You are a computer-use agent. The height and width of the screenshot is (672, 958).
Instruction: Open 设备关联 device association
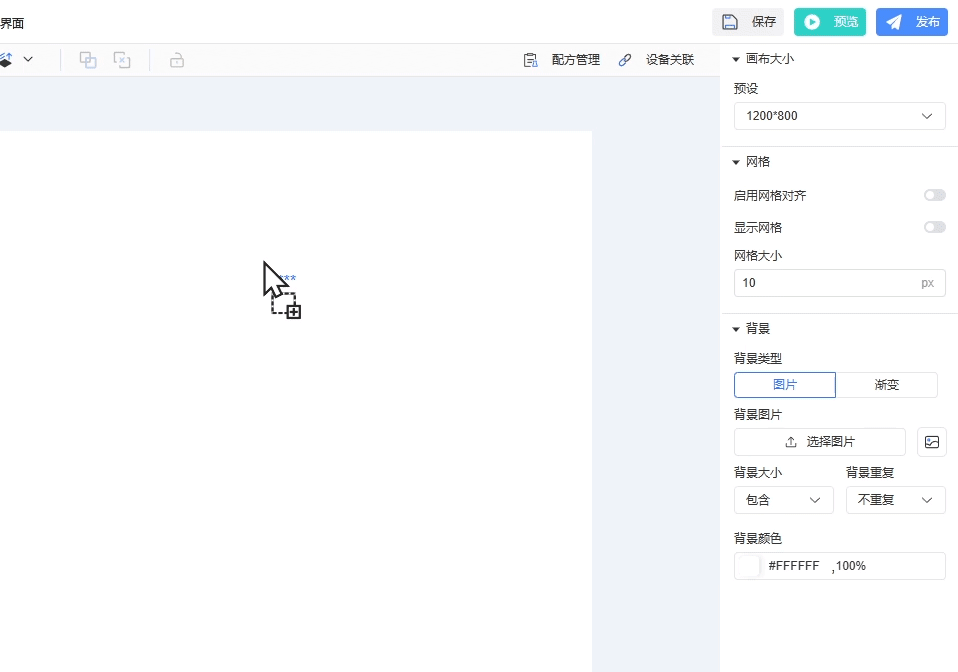(656, 60)
